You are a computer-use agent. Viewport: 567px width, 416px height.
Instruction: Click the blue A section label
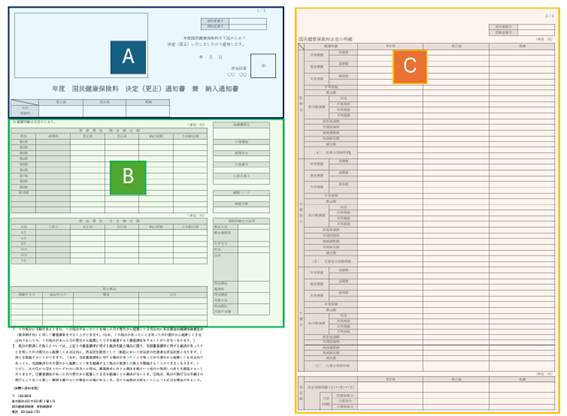point(128,57)
